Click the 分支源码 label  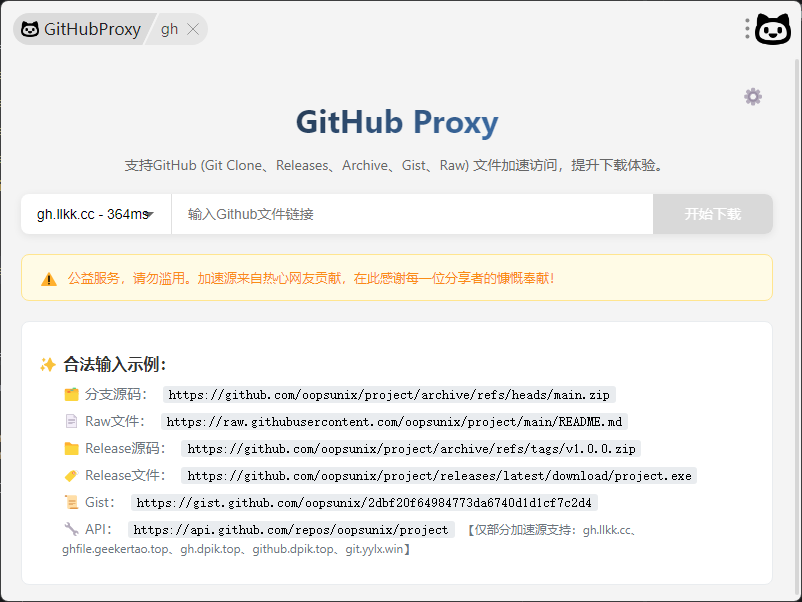pos(116,394)
